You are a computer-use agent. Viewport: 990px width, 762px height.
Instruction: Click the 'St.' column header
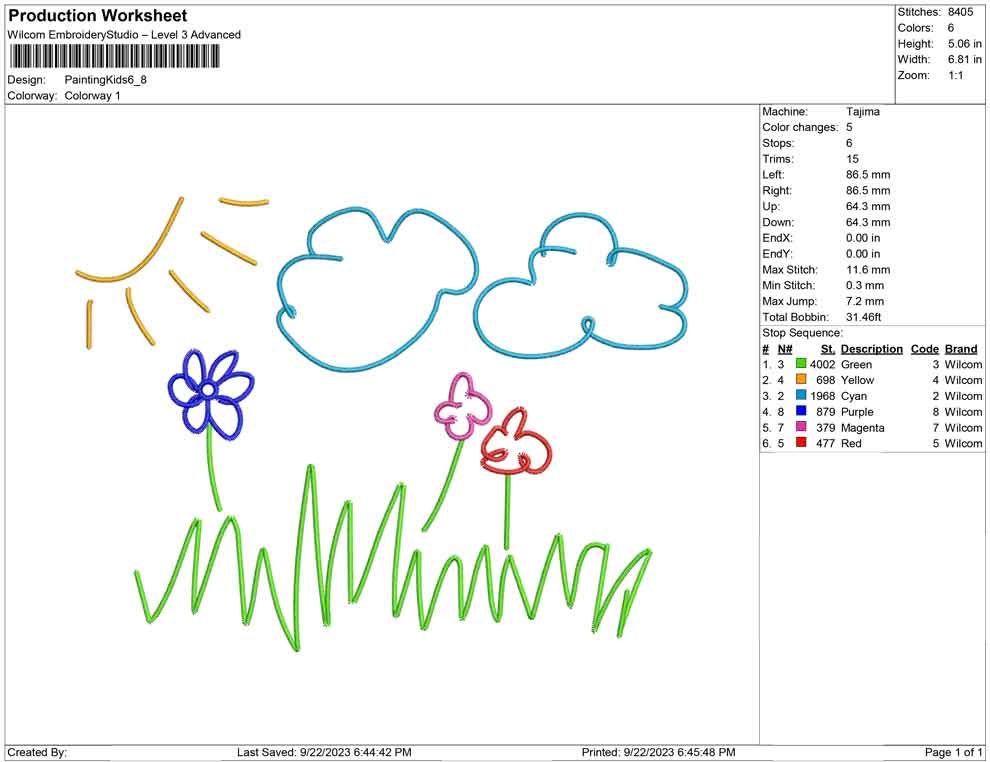coord(828,348)
